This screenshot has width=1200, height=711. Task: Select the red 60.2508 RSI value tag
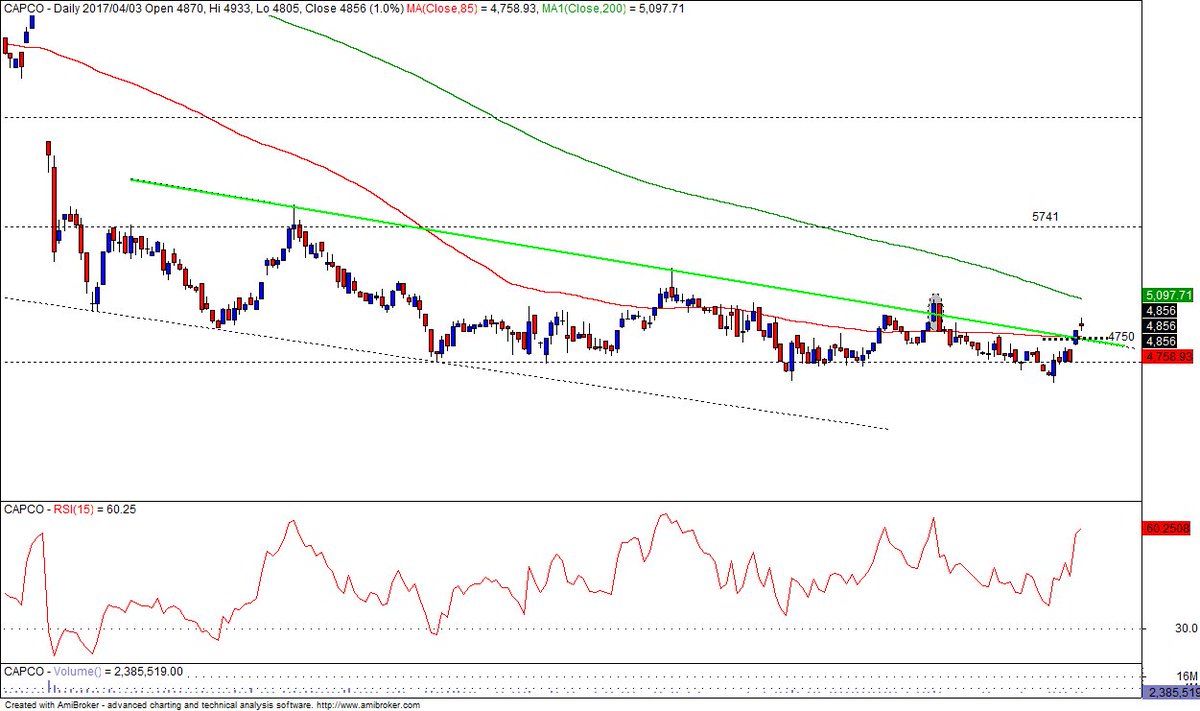click(x=1166, y=527)
